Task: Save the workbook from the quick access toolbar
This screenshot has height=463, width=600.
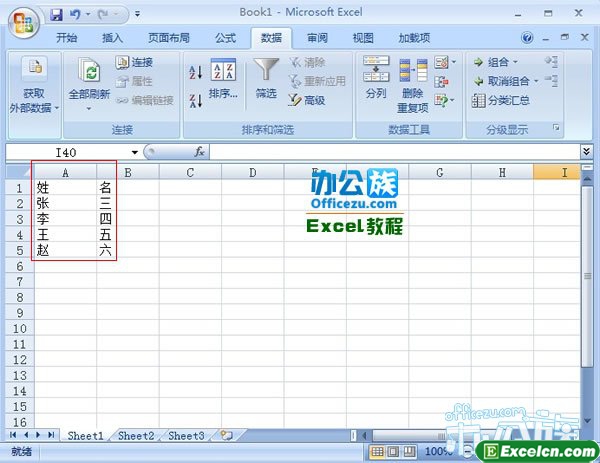Action: (x=57, y=15)
